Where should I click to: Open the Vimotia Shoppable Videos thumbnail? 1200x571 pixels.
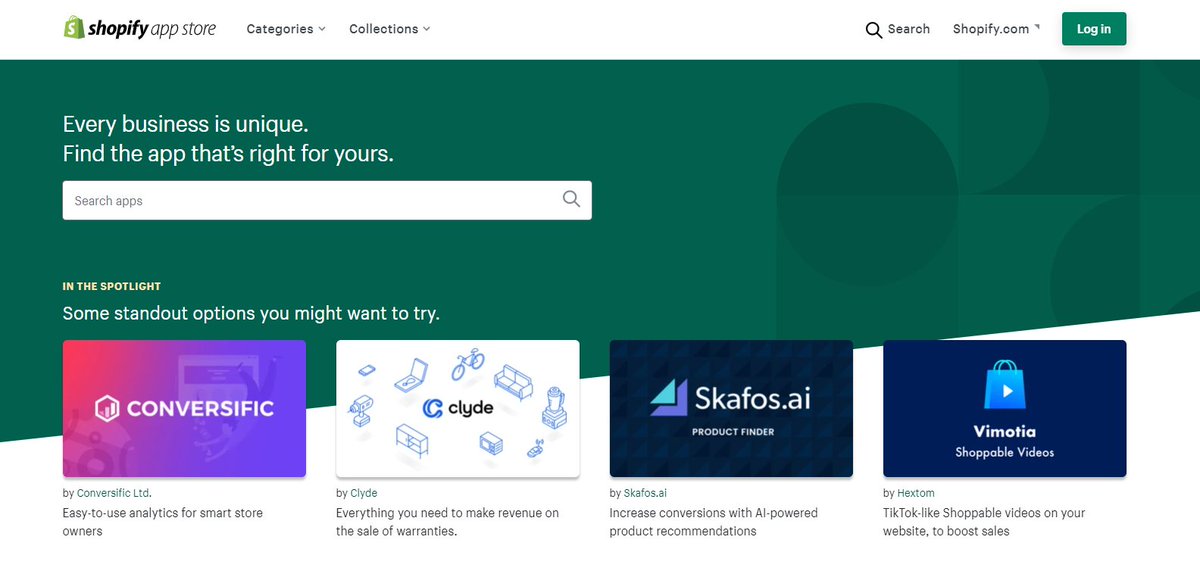pos(1005,408)
